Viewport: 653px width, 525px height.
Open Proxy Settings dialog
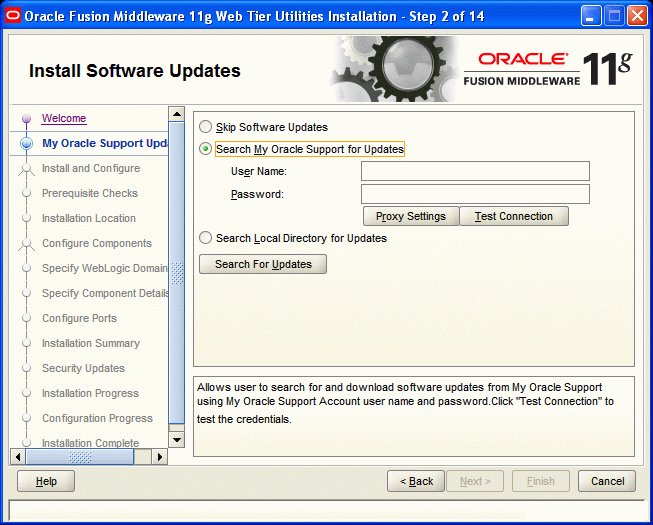click(411, 216)
